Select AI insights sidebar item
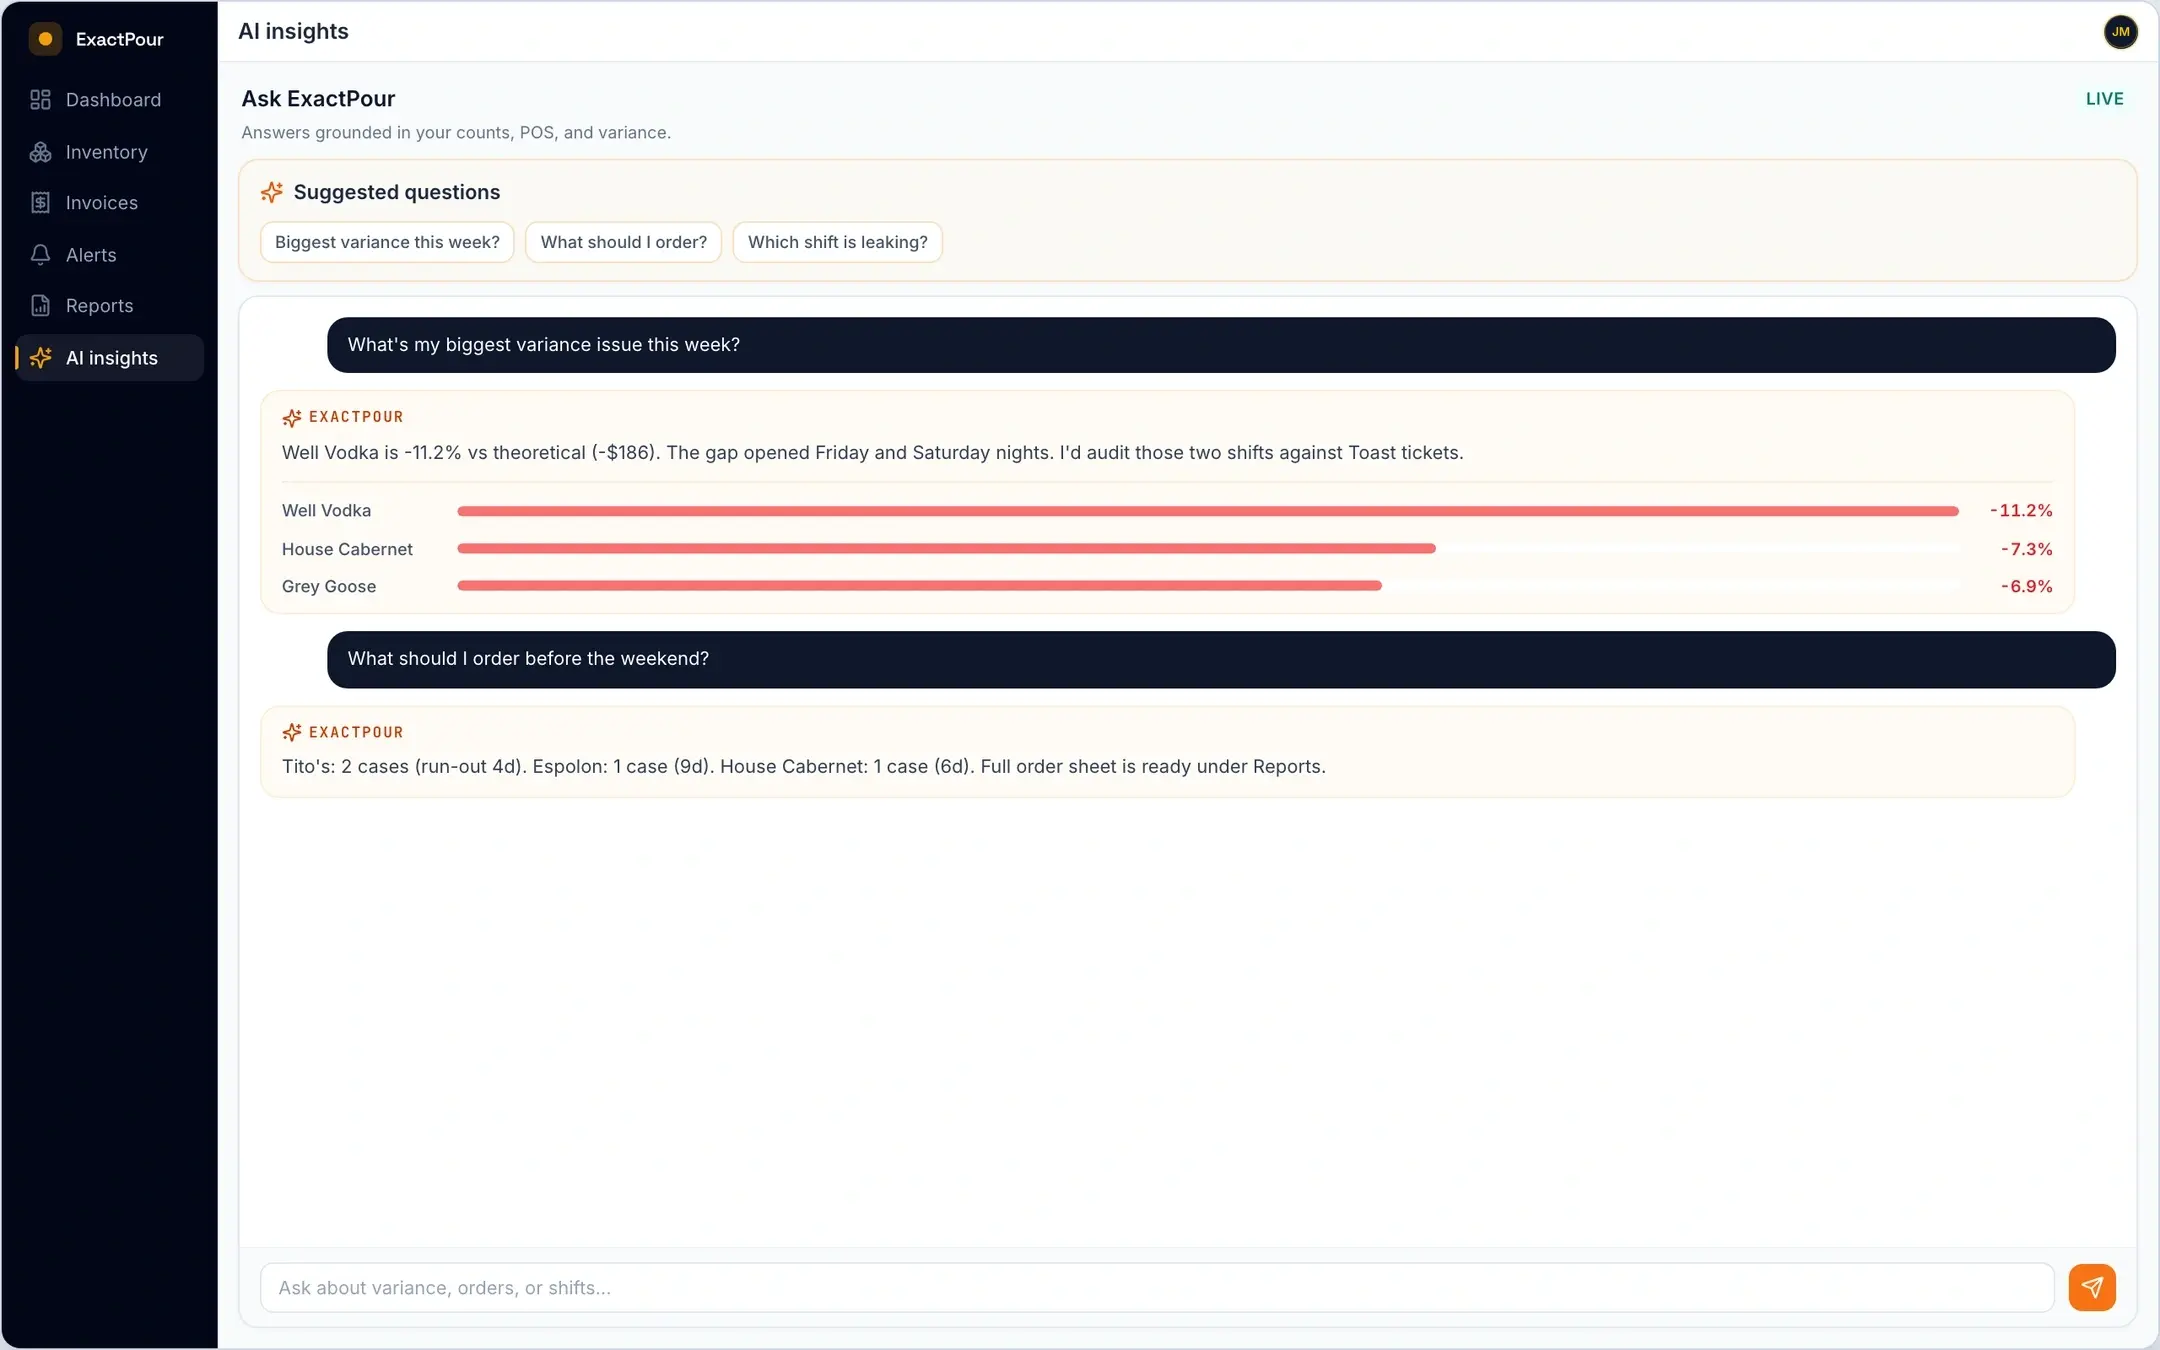 pyautogui.click(x=110, y=358)
